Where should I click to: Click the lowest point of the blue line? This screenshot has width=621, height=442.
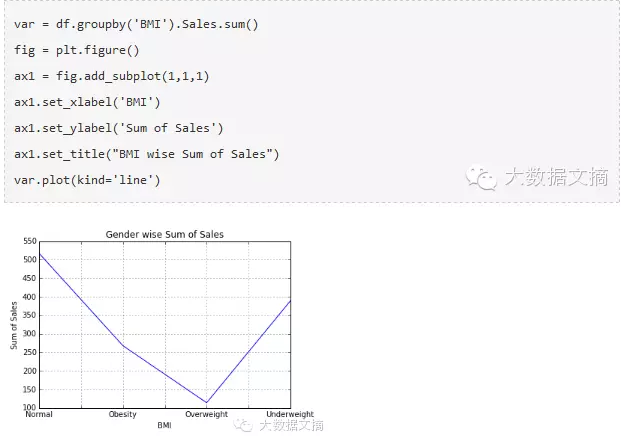[207, 402]
